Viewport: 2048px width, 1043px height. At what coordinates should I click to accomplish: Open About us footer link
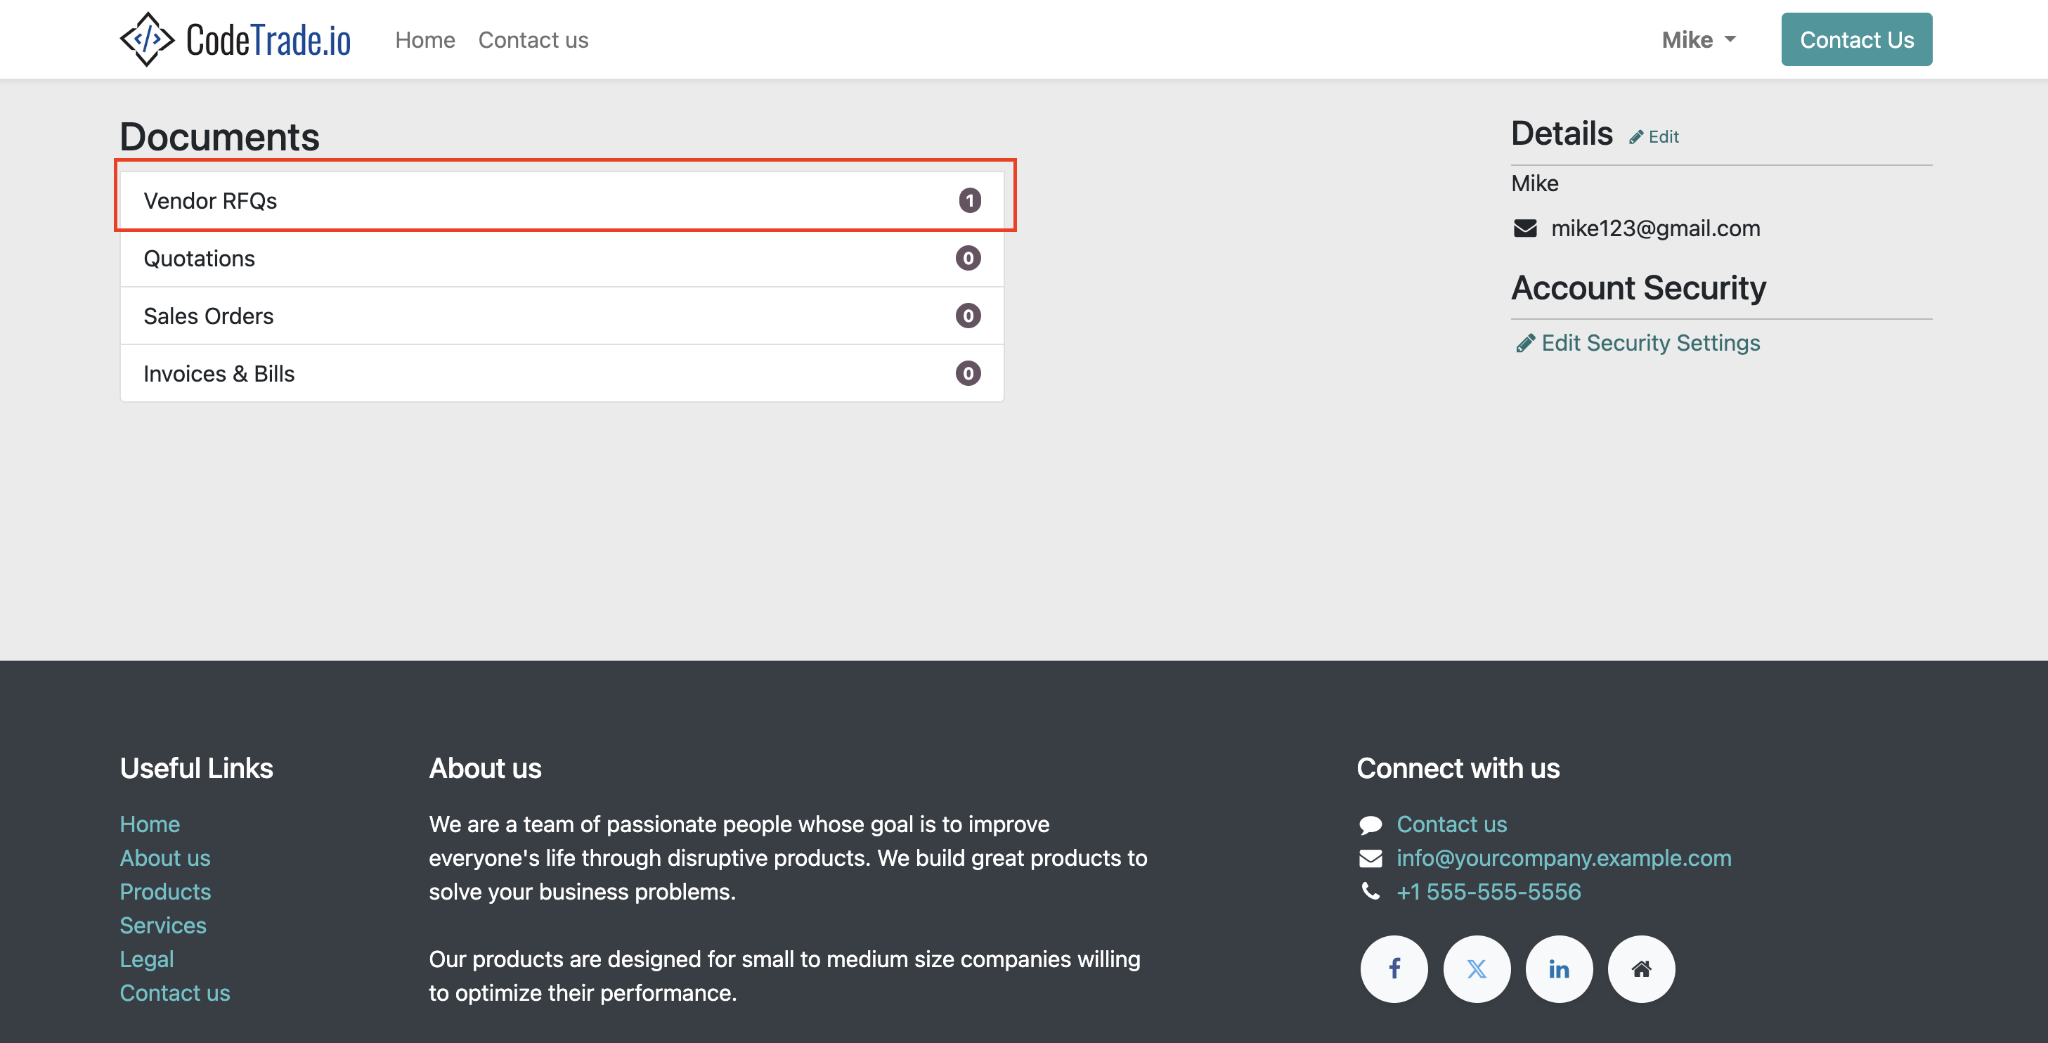[165, 858]
